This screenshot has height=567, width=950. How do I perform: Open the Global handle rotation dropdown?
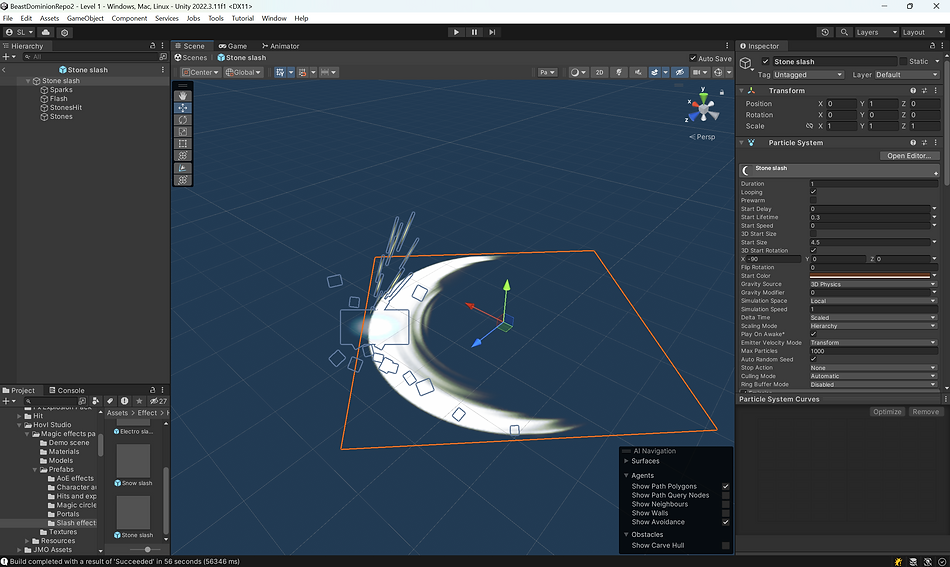tap(243, 72)
